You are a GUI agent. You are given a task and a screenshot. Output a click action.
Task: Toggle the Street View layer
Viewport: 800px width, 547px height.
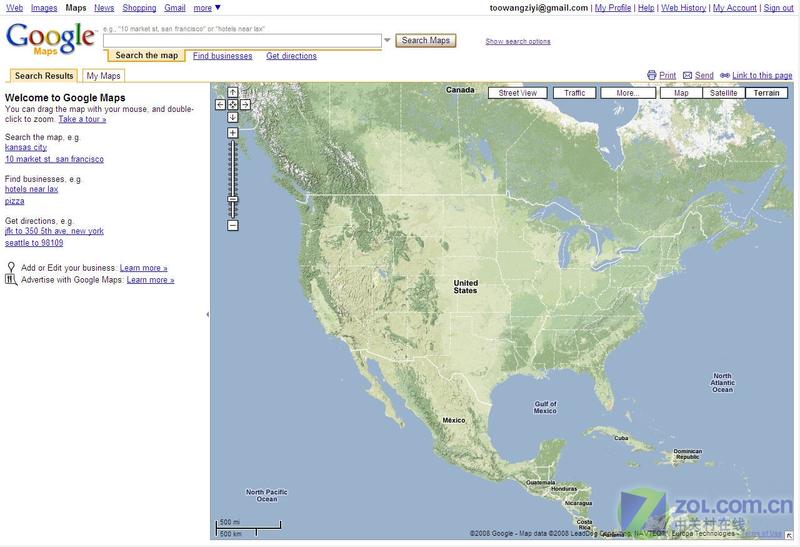coord(518,93)
